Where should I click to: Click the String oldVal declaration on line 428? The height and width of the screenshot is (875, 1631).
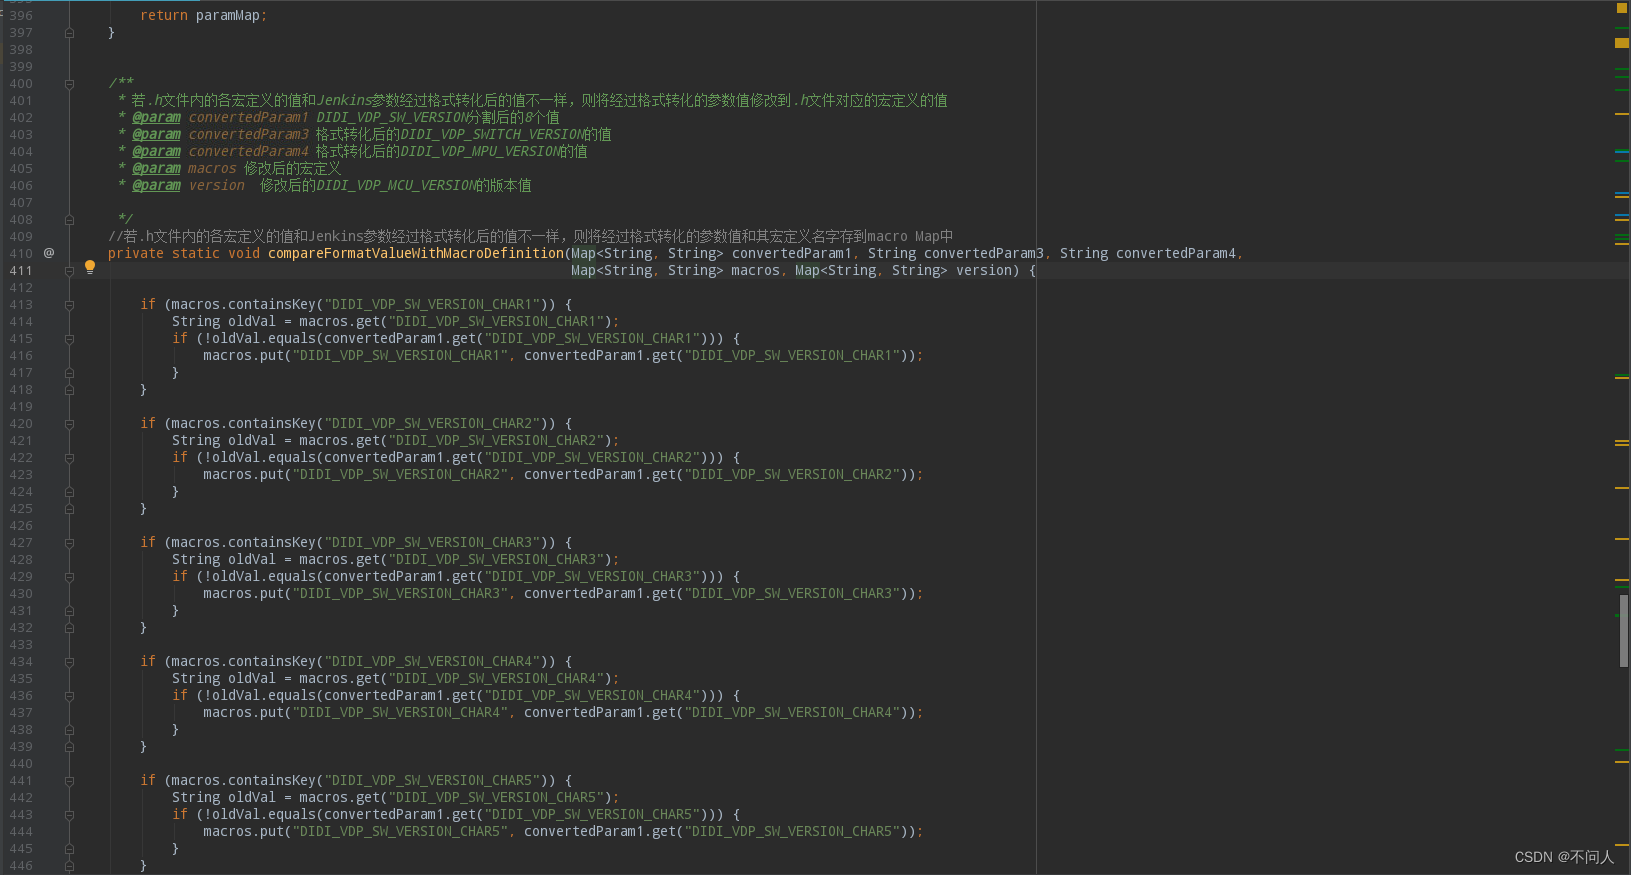click(395, 559)
